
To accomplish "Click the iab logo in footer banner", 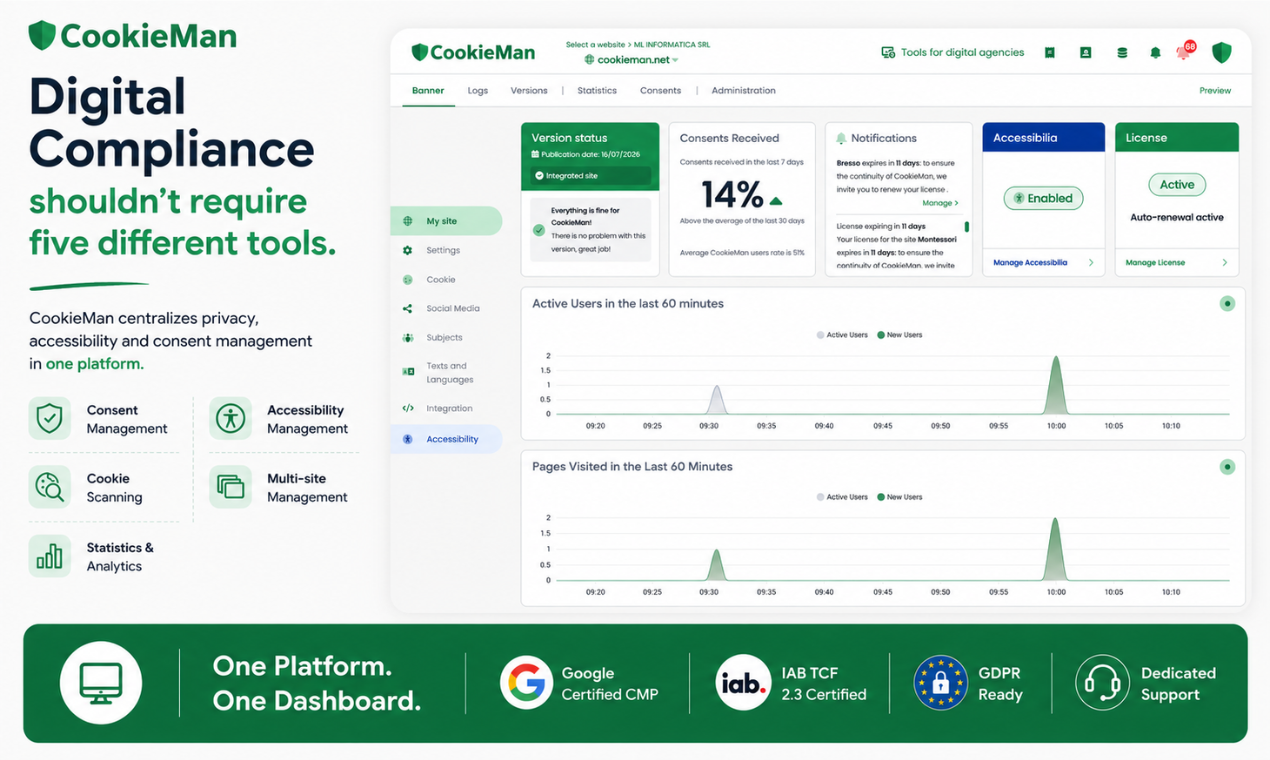I will point(743,683).
